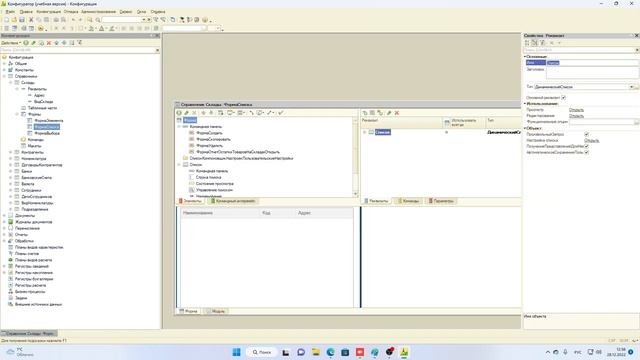This screenshot has height=360, width=640.
Task: Switch to the Параметры tab
Action: [441, 201]
